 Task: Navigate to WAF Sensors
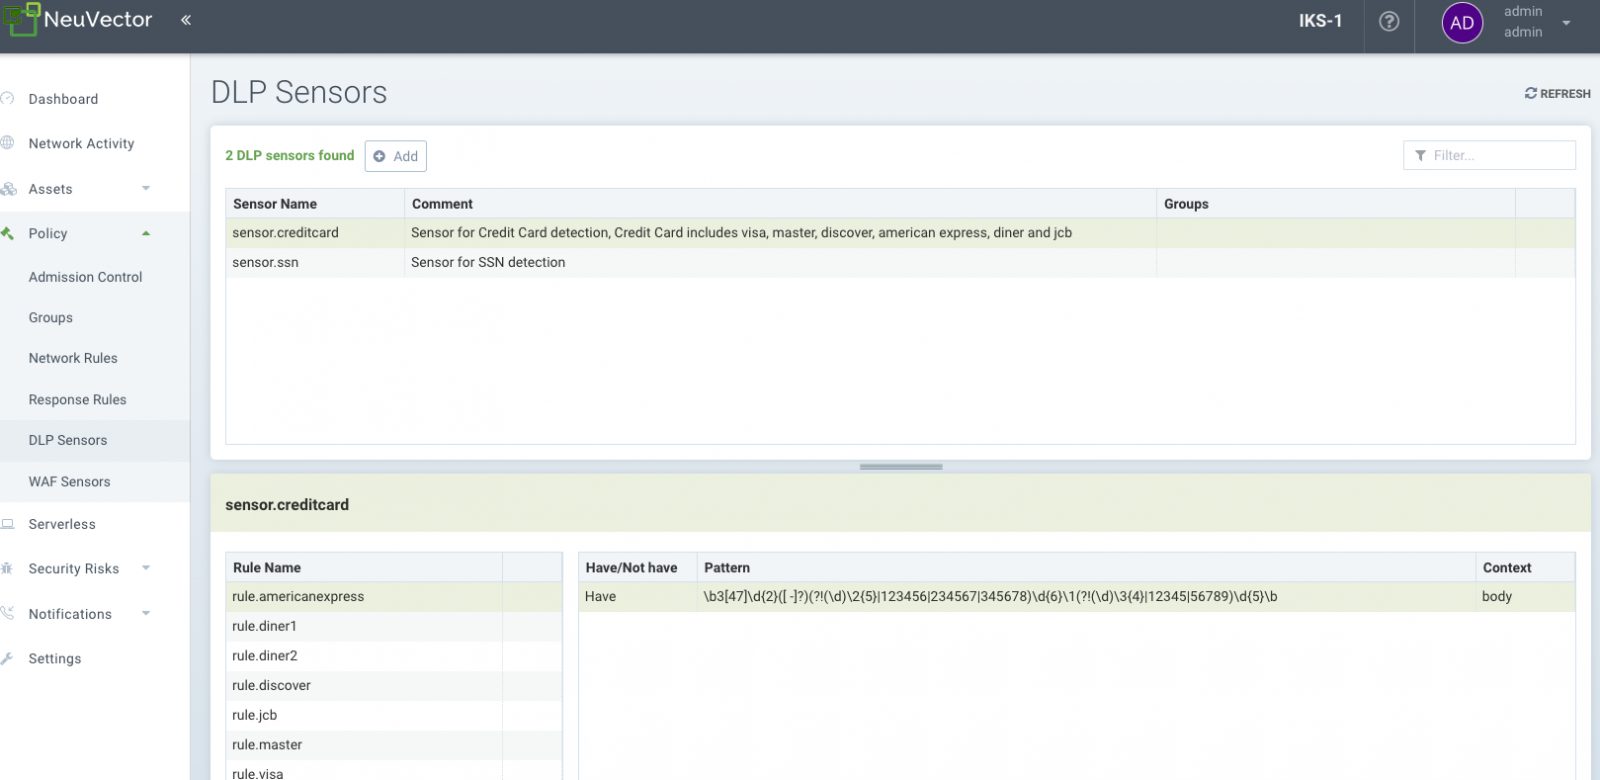[x=69, y=482]
